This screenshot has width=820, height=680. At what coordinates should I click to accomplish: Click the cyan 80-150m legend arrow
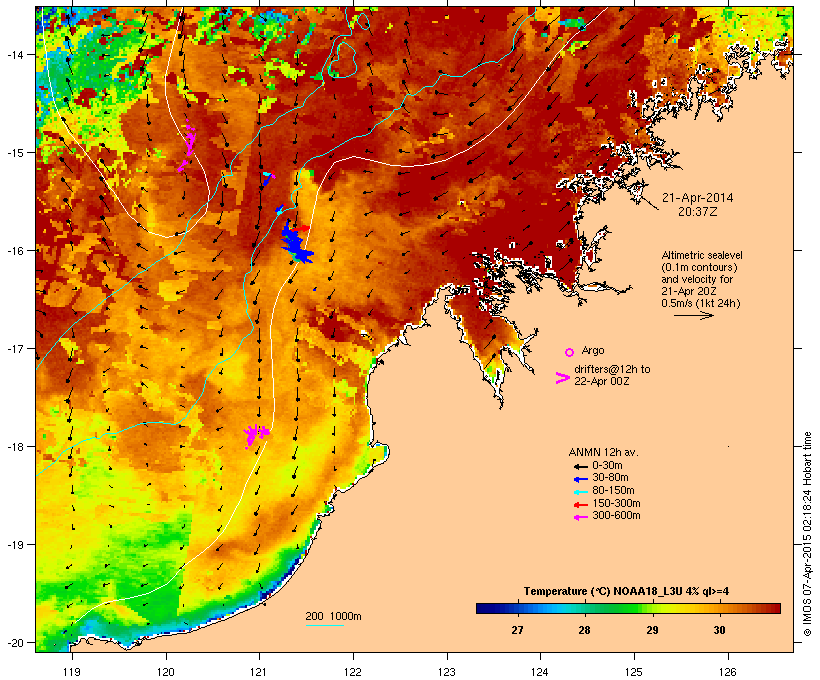point(580,492)
